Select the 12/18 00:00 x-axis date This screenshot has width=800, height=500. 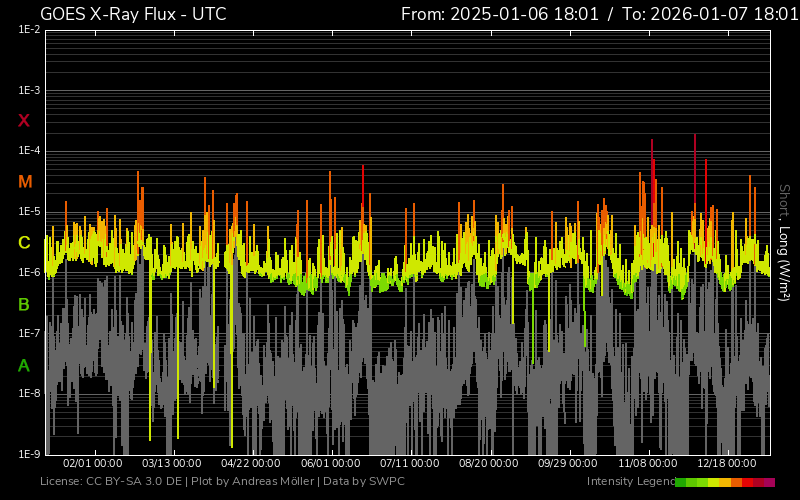coord(726,464)
